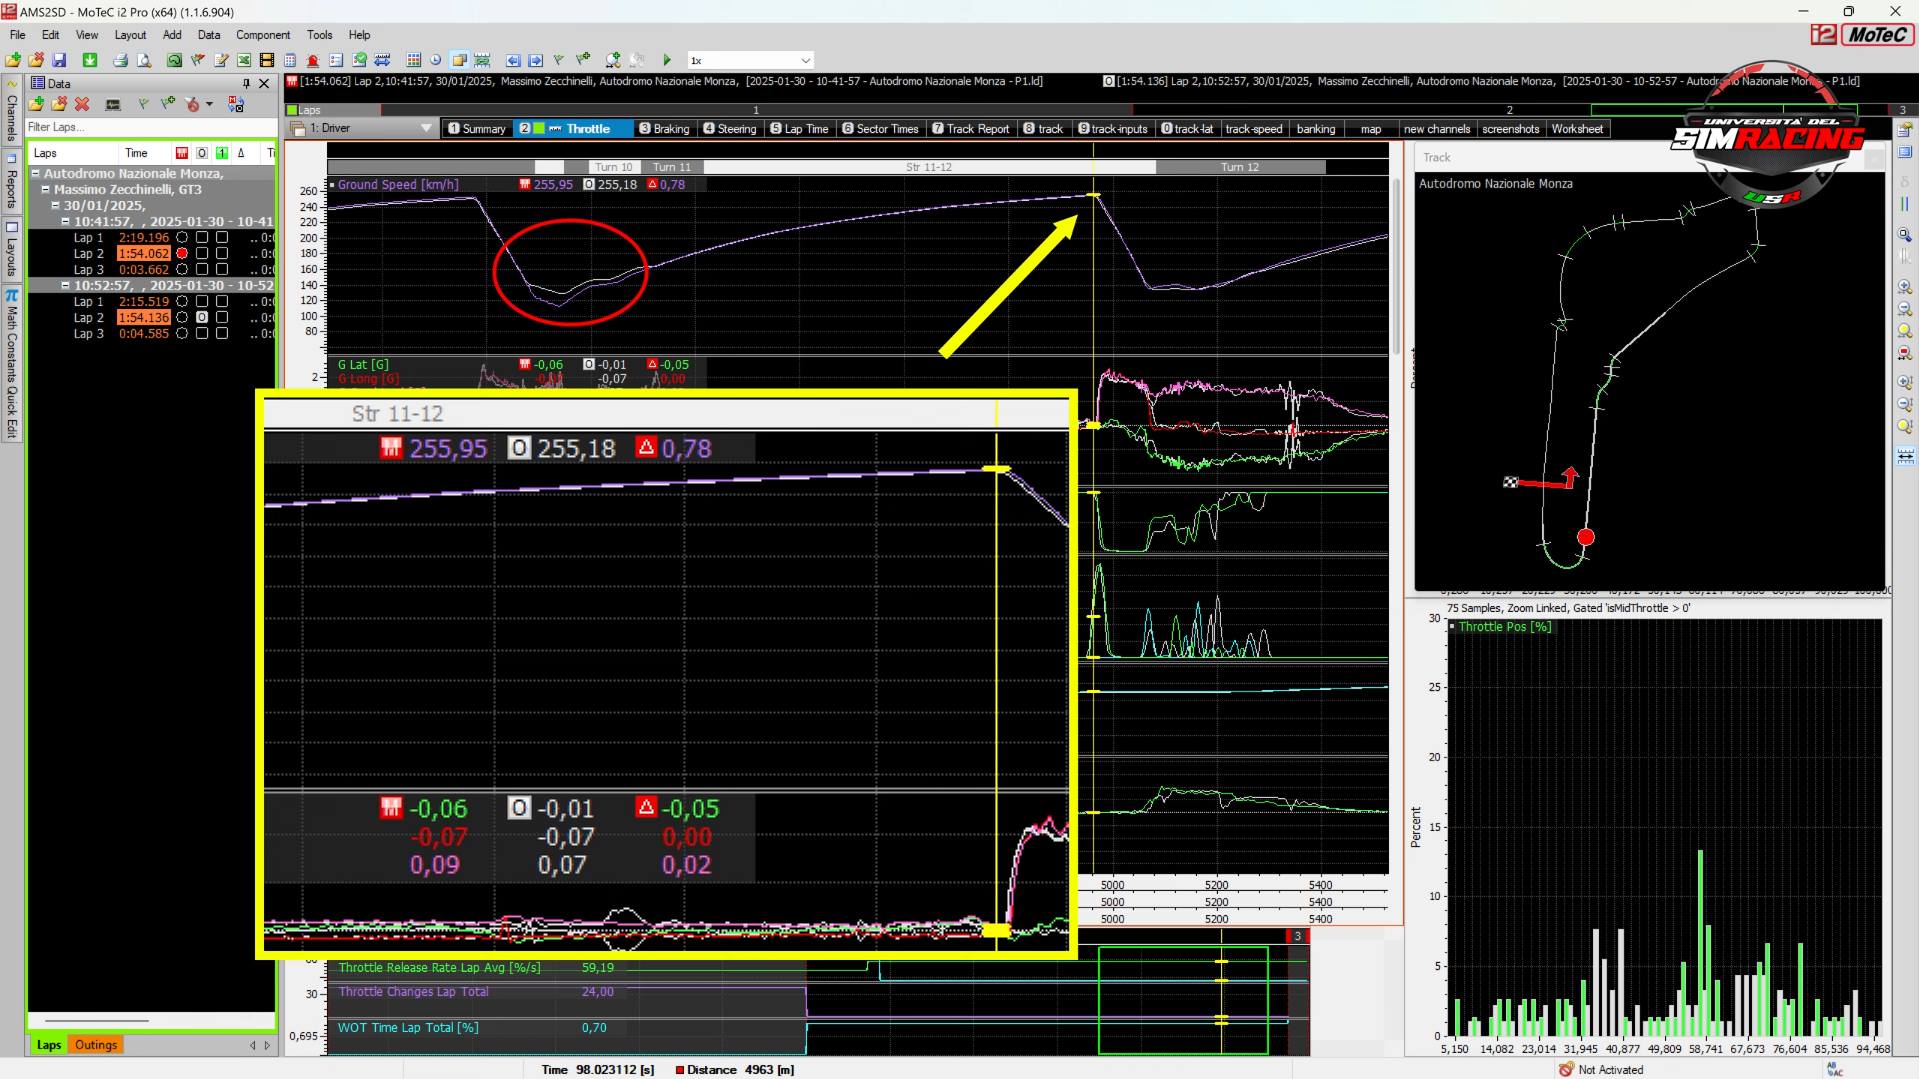Click the film strip icon in toolbar
The height and width of the screenshot is (1079, 1919).
click(267, 60)
